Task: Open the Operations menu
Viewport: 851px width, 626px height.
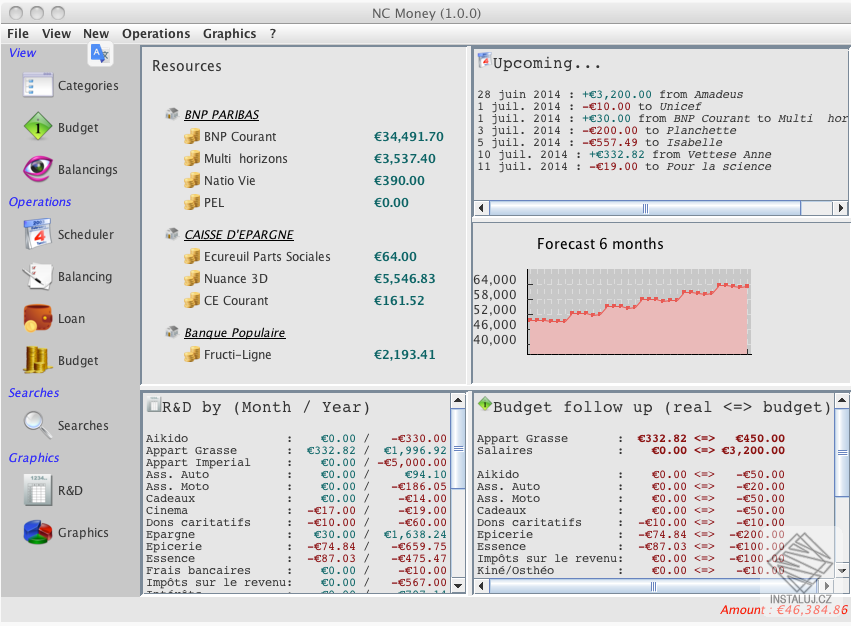Action: (156, 34)
